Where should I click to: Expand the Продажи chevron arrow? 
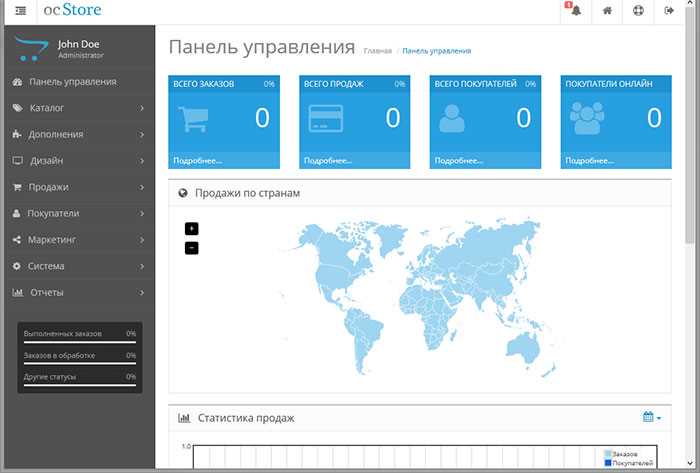click(142, 187)
